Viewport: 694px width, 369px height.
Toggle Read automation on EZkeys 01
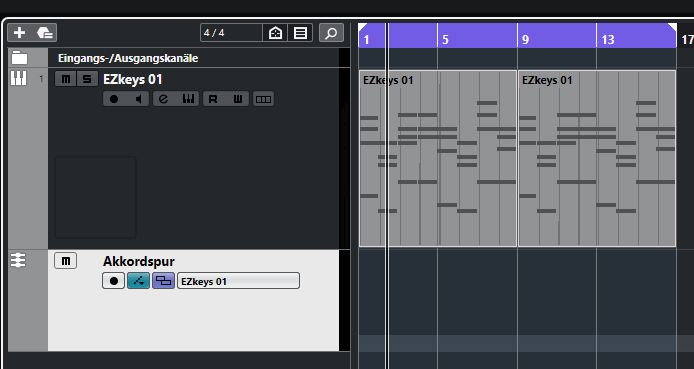[213, 99]
